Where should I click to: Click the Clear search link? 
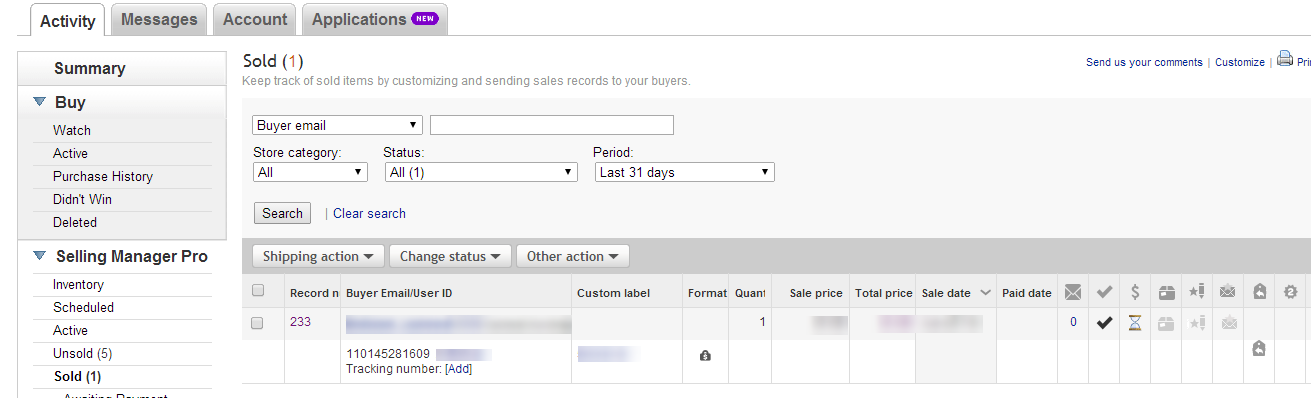click(x=369, y=213)
